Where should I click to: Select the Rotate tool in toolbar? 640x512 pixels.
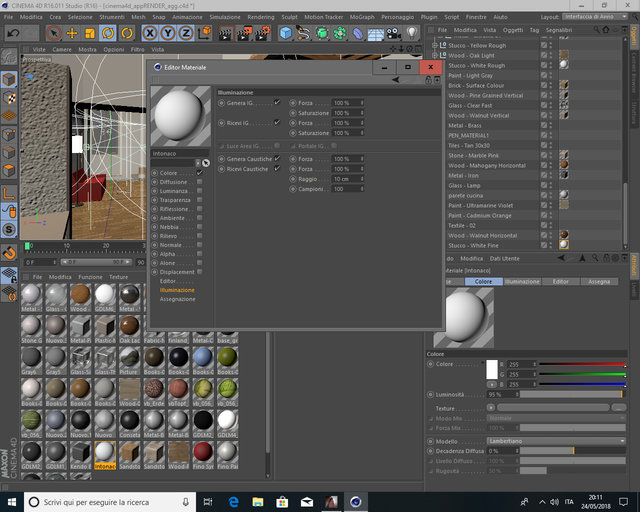point(108,33)
